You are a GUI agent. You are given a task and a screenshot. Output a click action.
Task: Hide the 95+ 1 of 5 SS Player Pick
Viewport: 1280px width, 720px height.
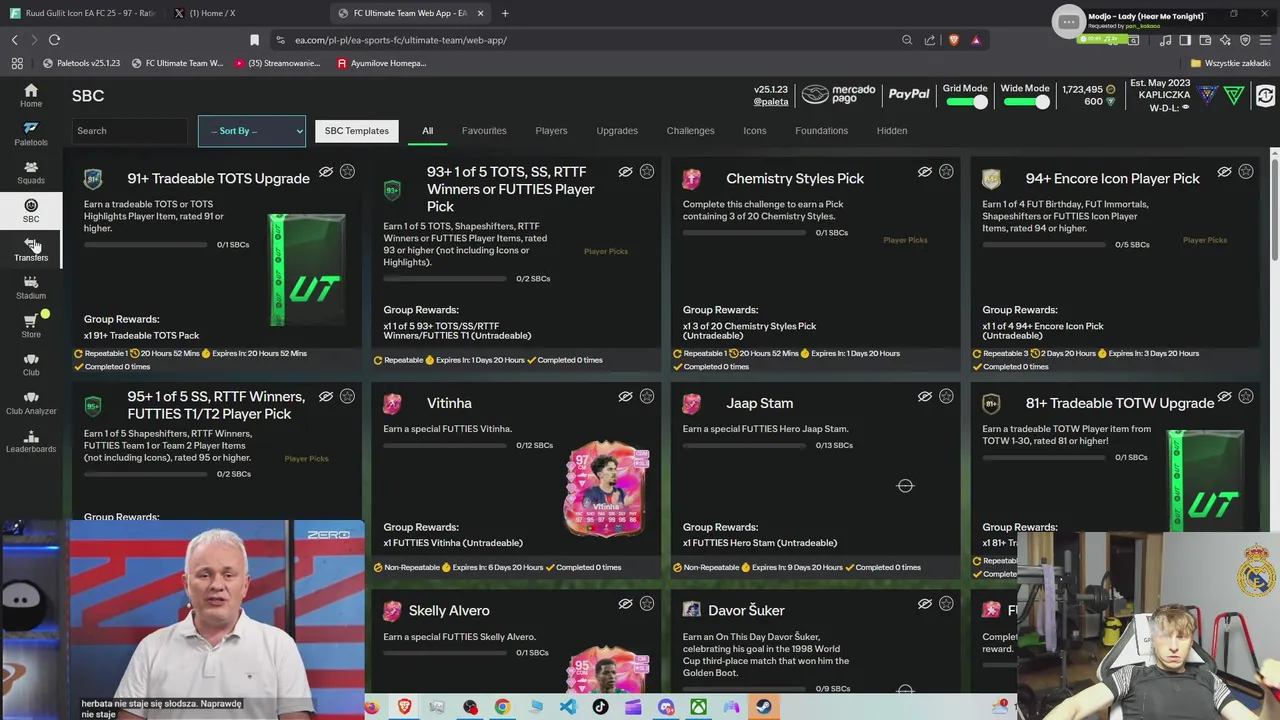click(x=326, y=397)
